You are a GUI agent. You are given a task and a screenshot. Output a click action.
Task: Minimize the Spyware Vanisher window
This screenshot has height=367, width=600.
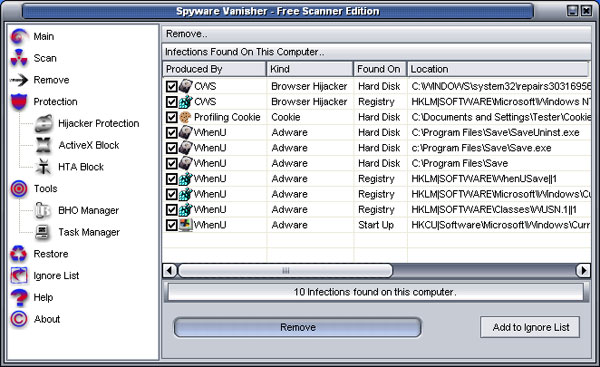point(572,11)
